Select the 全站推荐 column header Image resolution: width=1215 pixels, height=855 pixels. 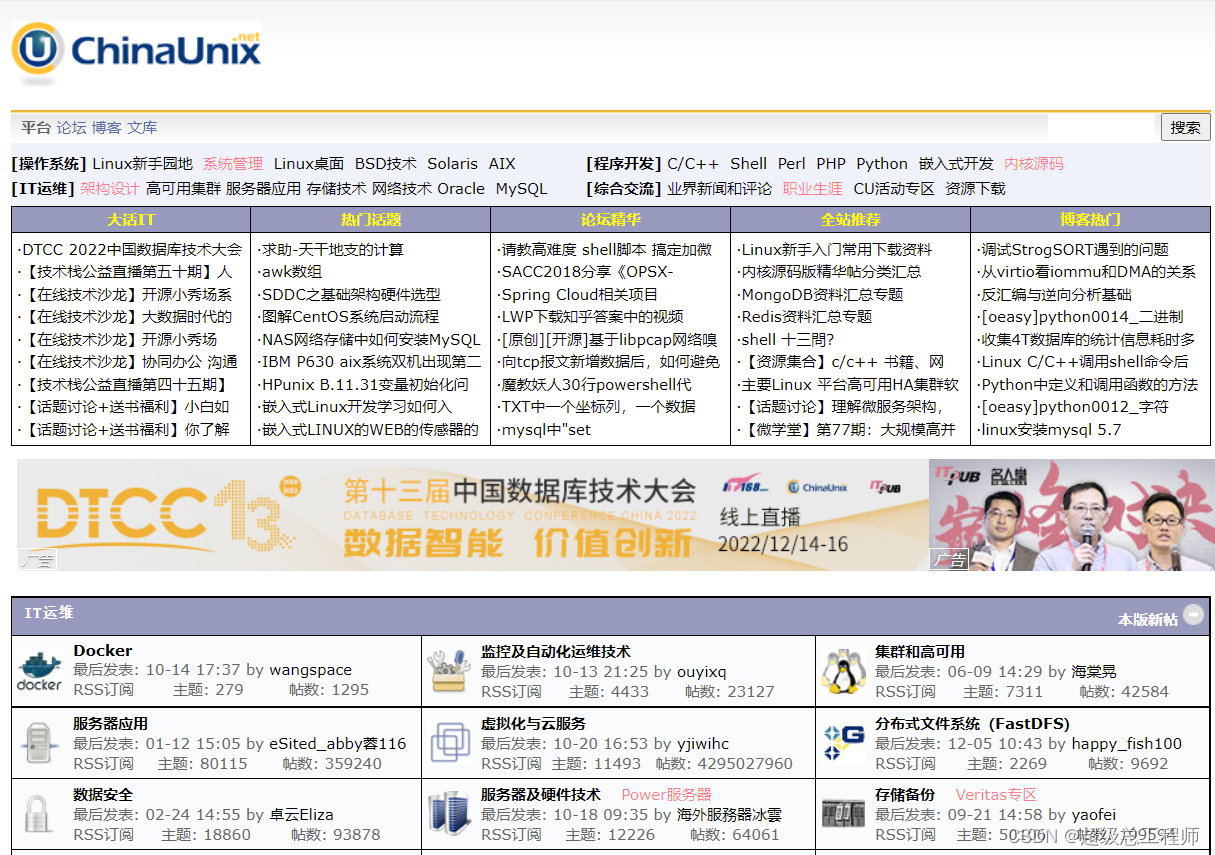click(x=850, y=219)
